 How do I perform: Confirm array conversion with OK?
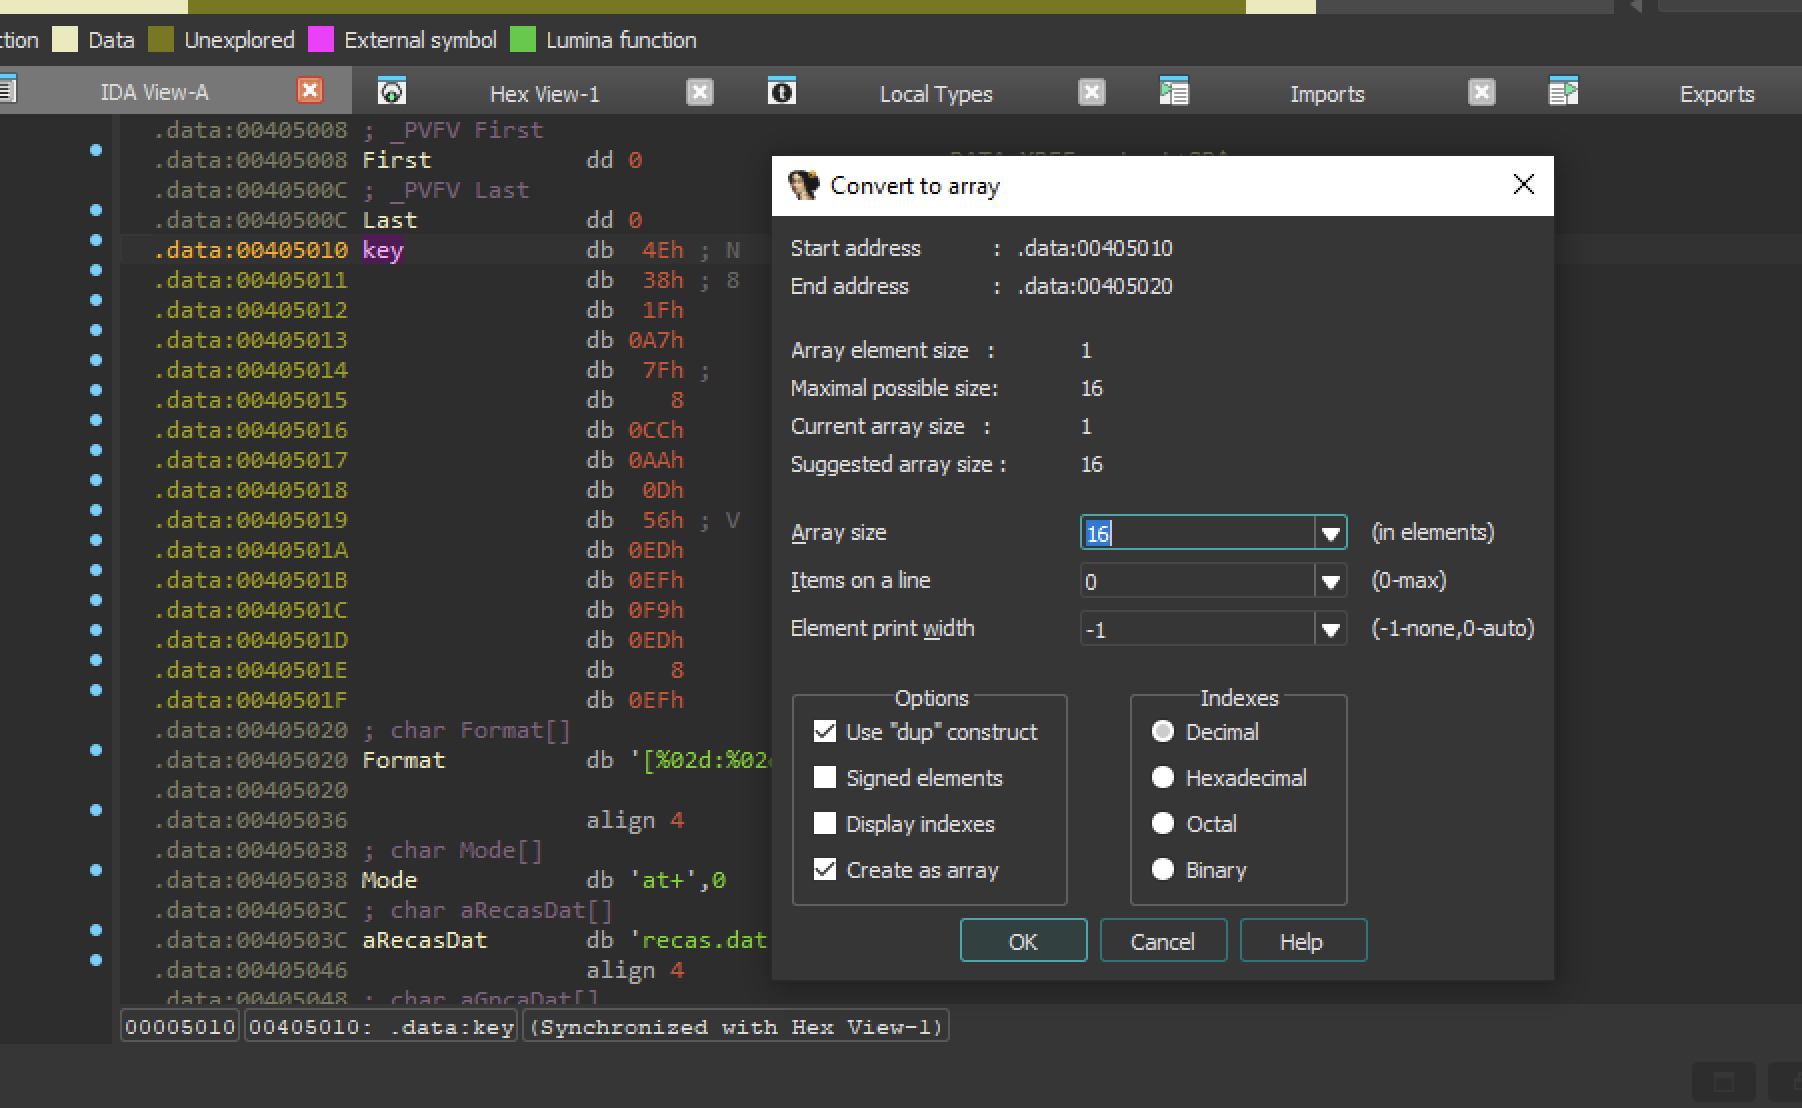[1023, 941]
